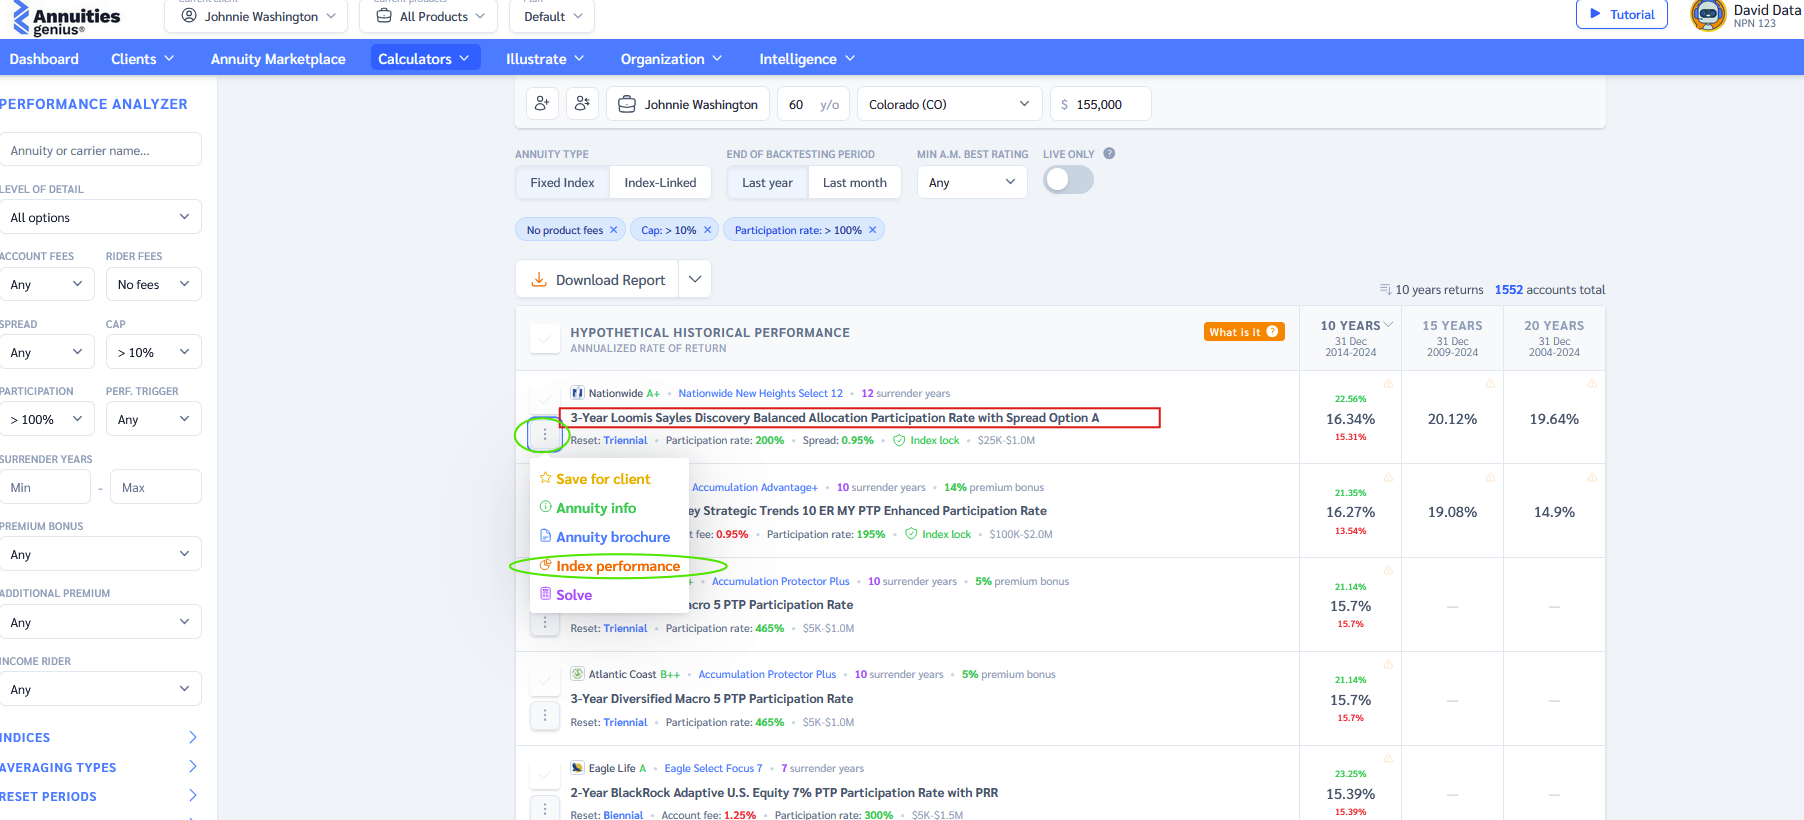Image resolution: width=1804 pixels, height=820 pixels.
Task: Click the Live Only help question icon
Action: pyautogui.click(x=1109, y=154)
